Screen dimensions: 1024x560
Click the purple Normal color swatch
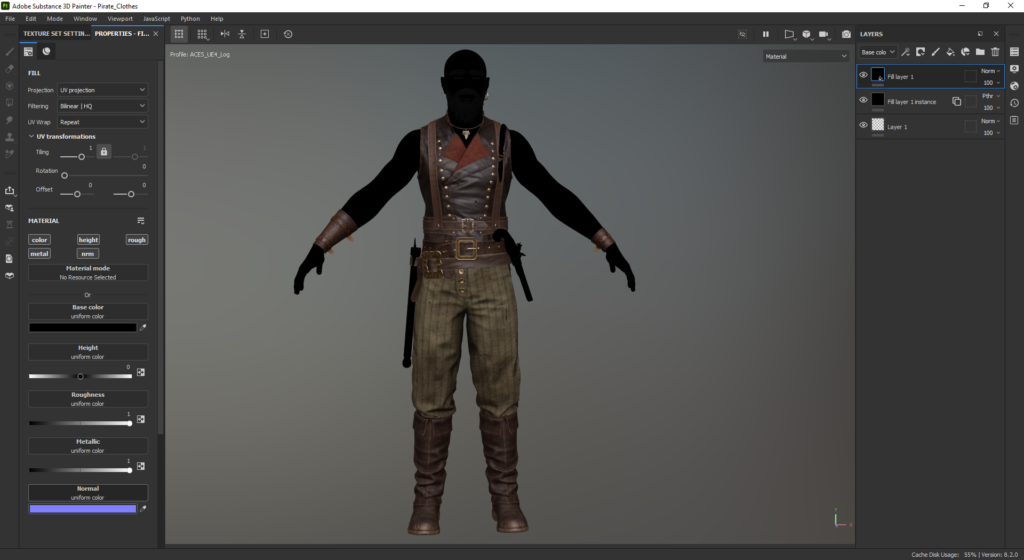82,508
